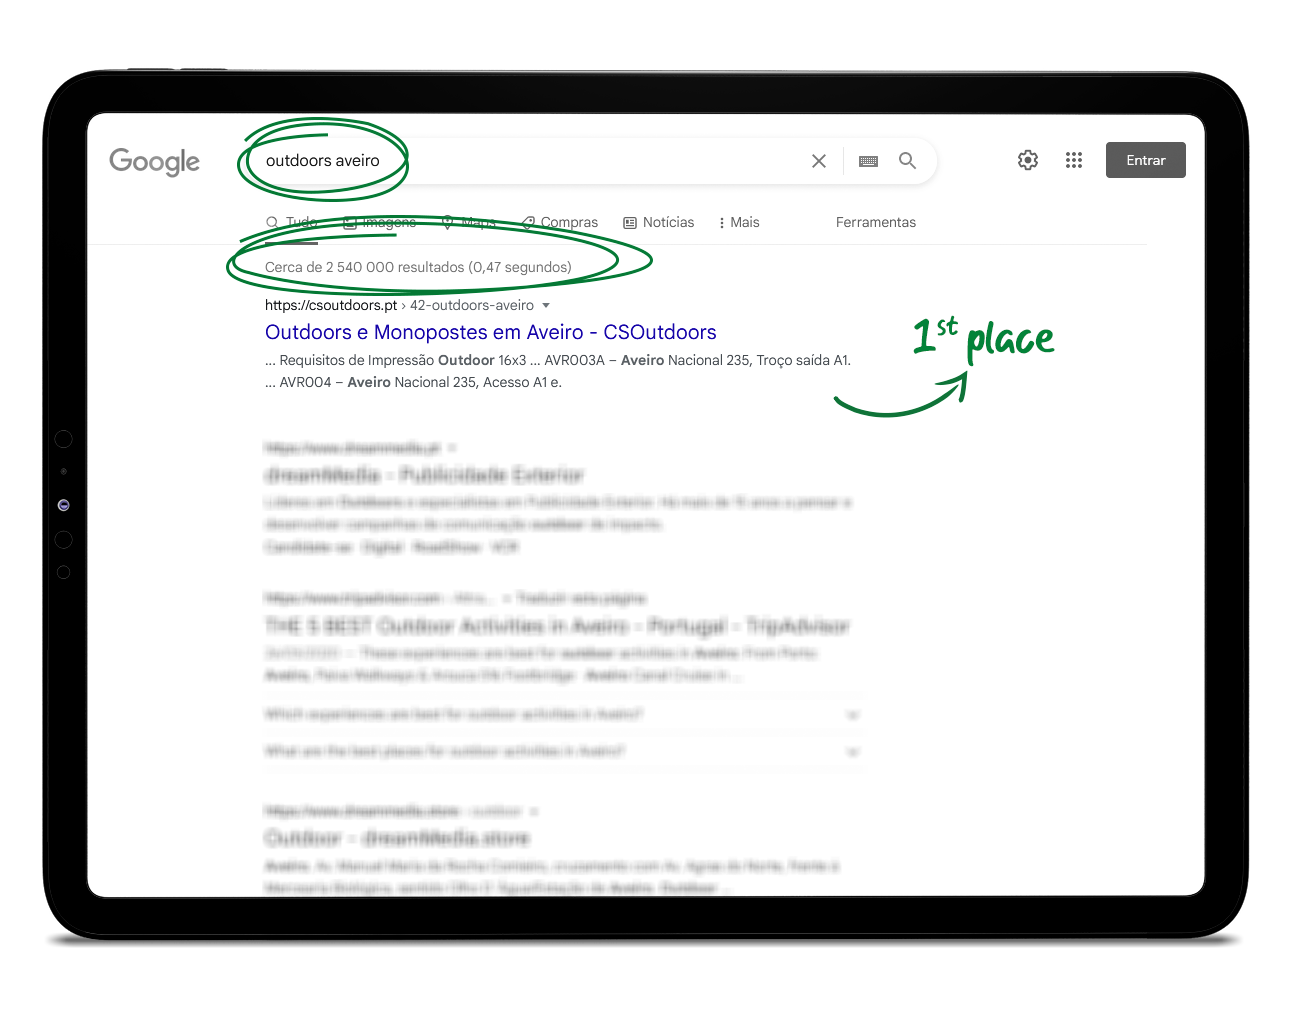Open the Mais menu
Viewport: 1300px width, 1020px height.
pyautogui.click(x=739, y=222)
